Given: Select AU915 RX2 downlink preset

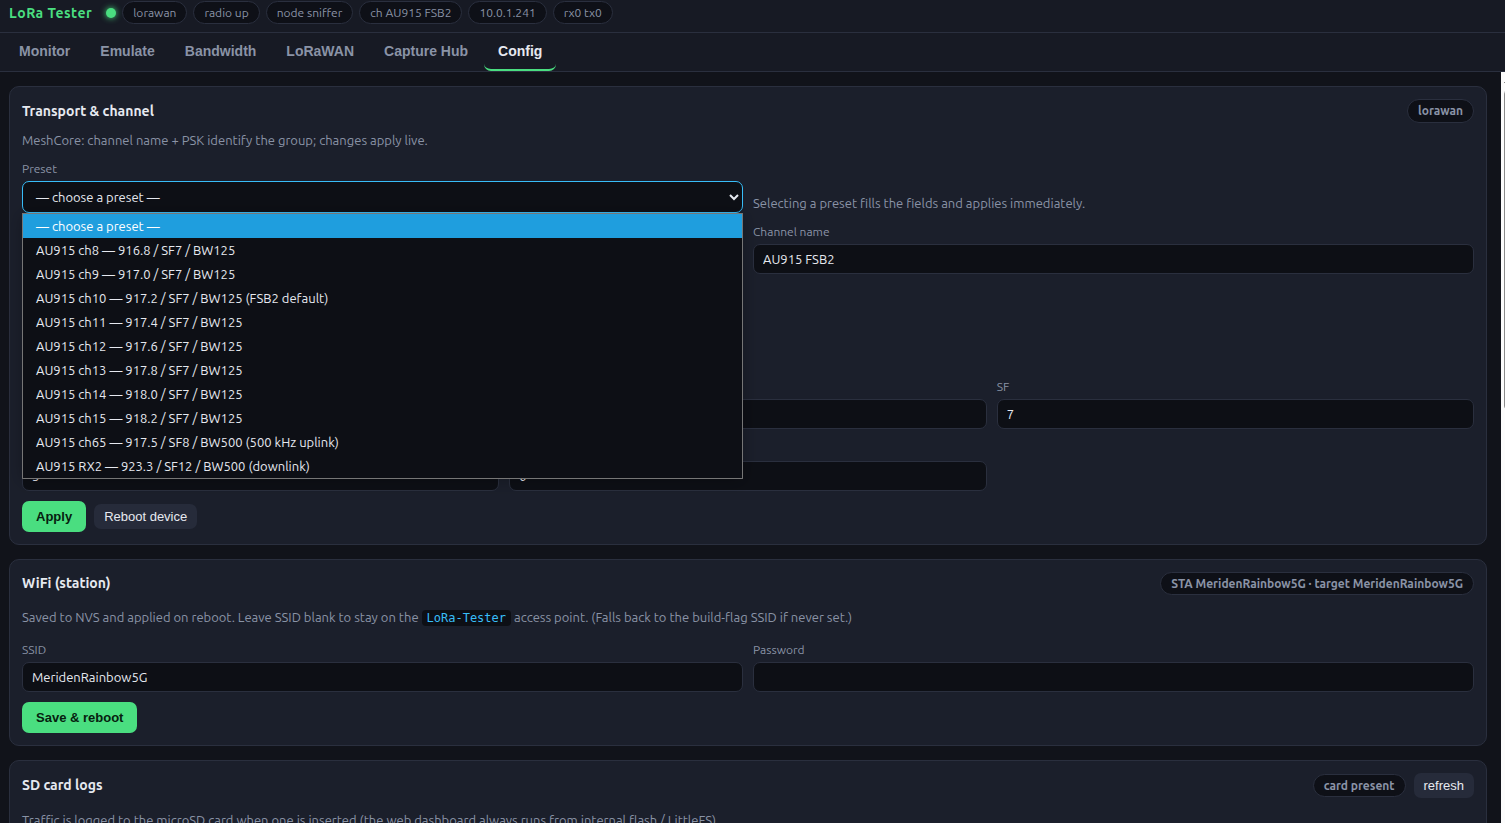Looking at the screenshot, I should coord(382,466).
